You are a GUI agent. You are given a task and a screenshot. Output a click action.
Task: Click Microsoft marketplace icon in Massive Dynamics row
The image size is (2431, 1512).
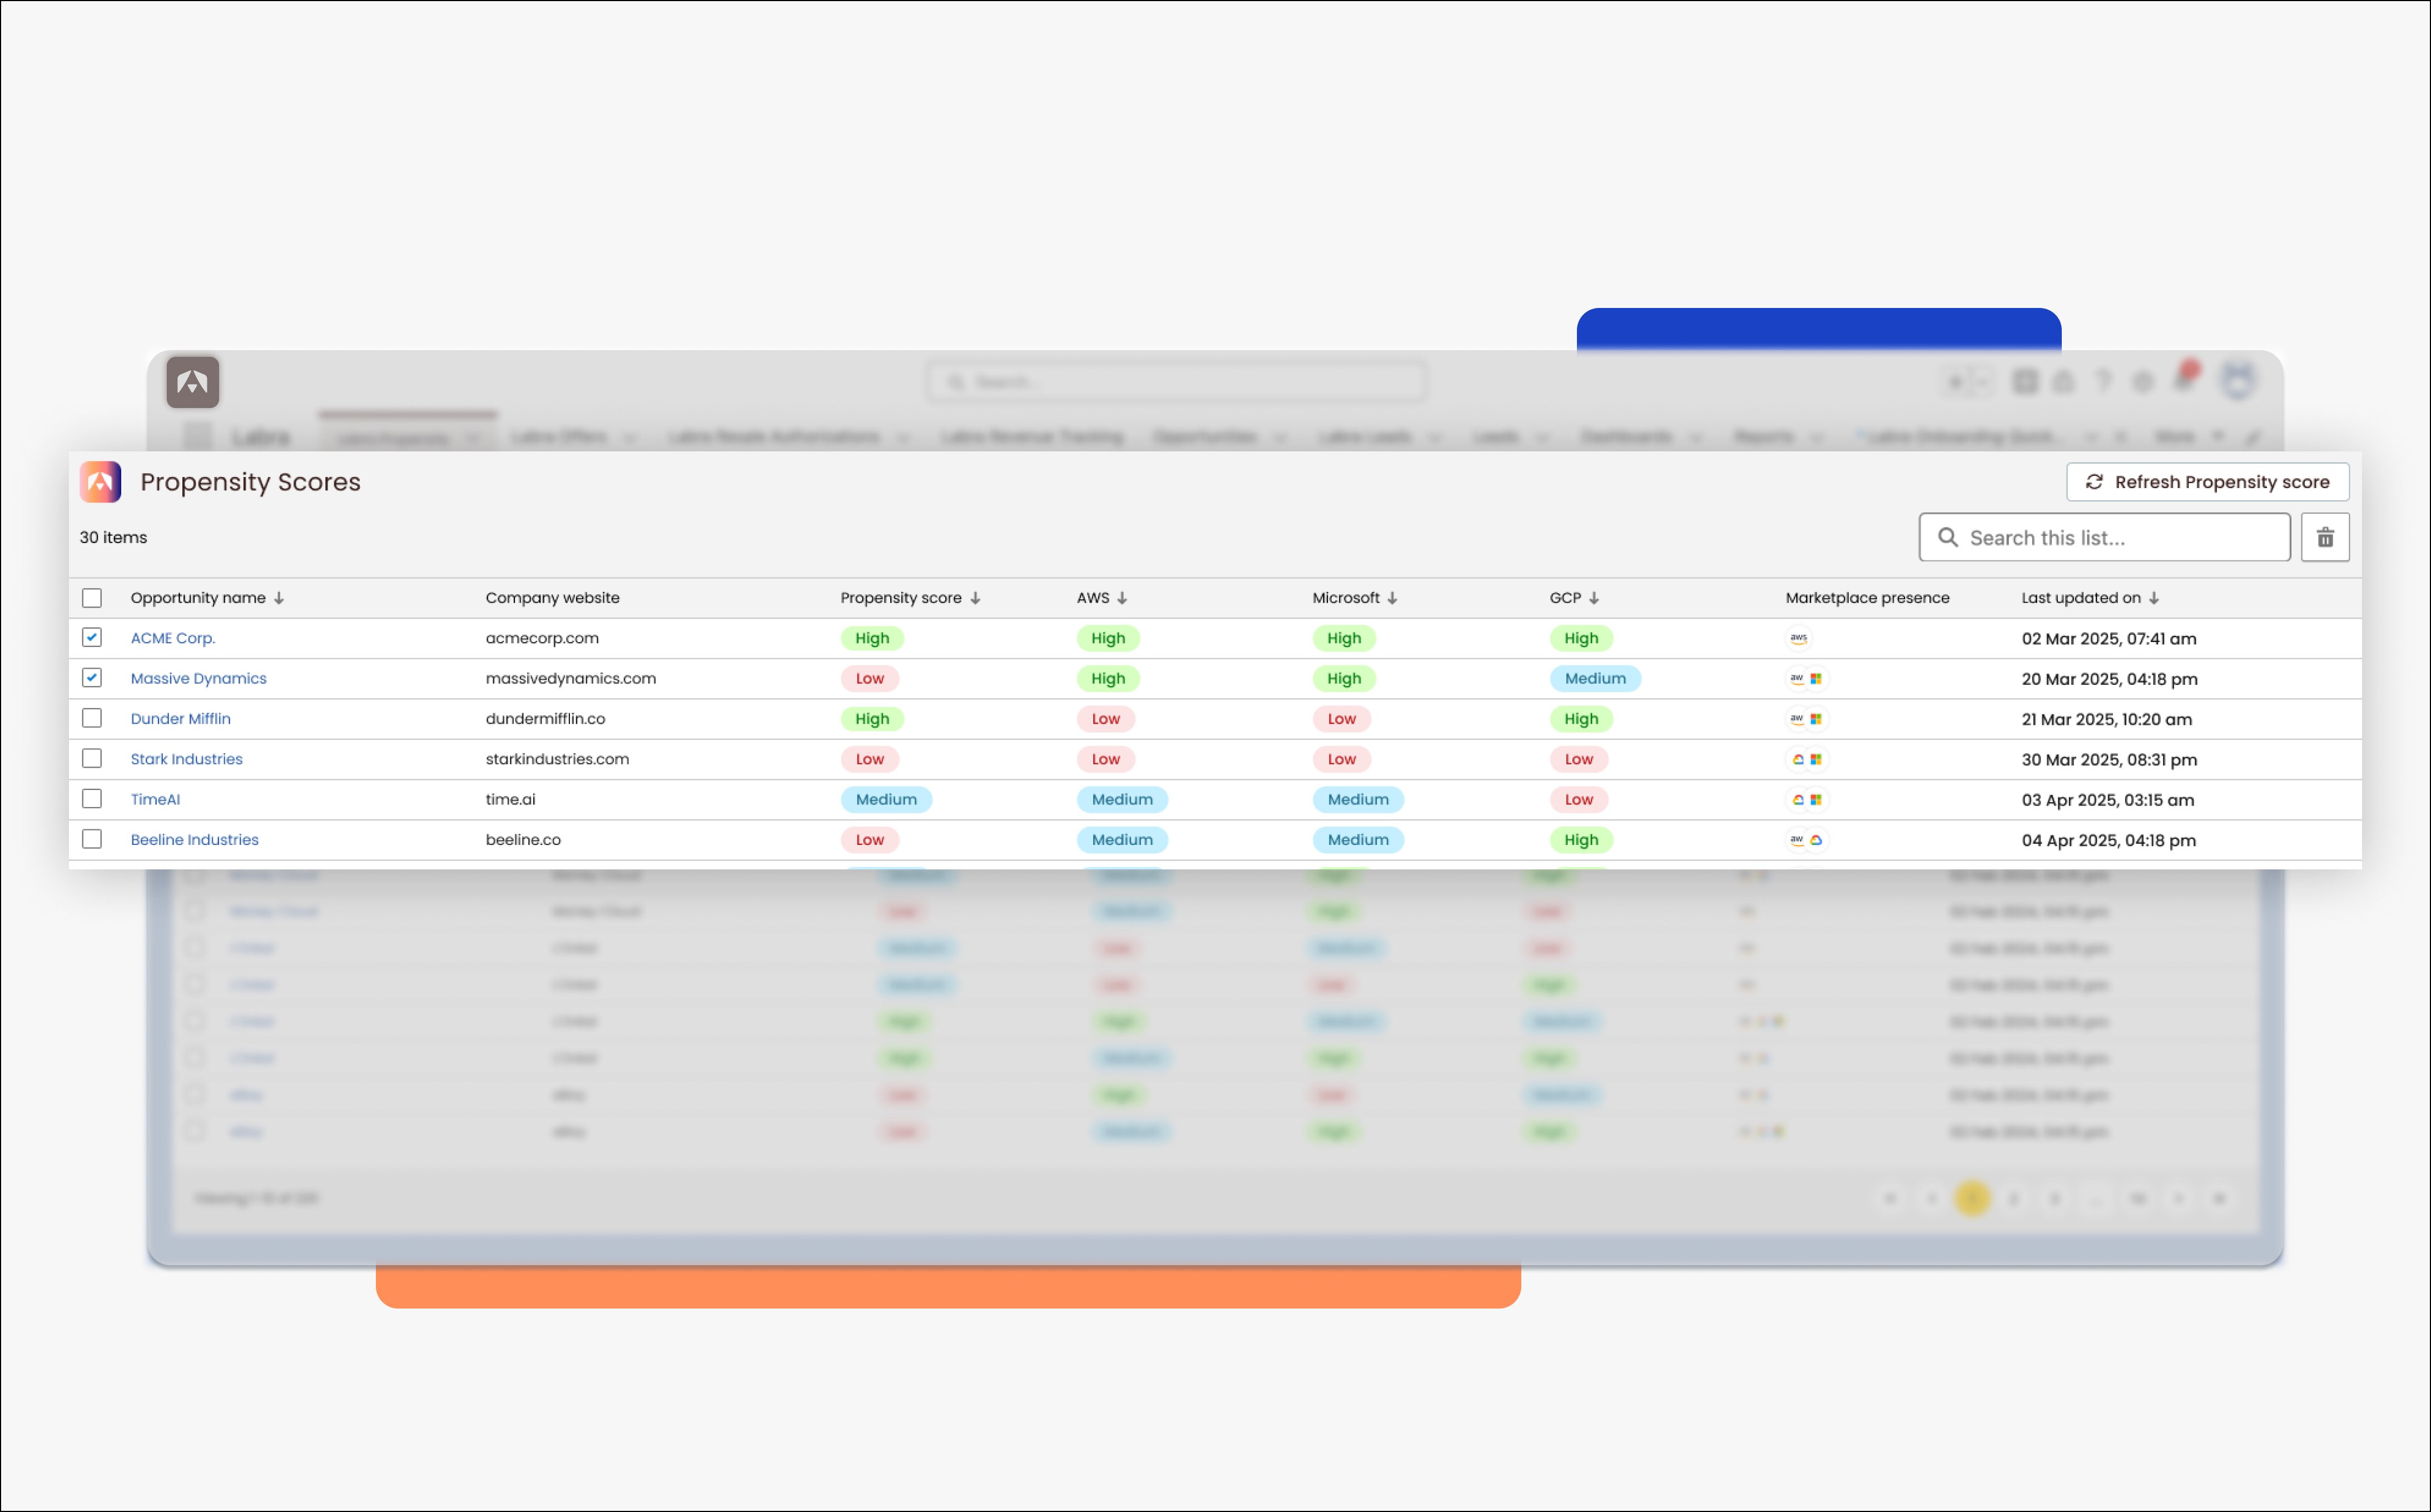click(x=1816, y=679)
